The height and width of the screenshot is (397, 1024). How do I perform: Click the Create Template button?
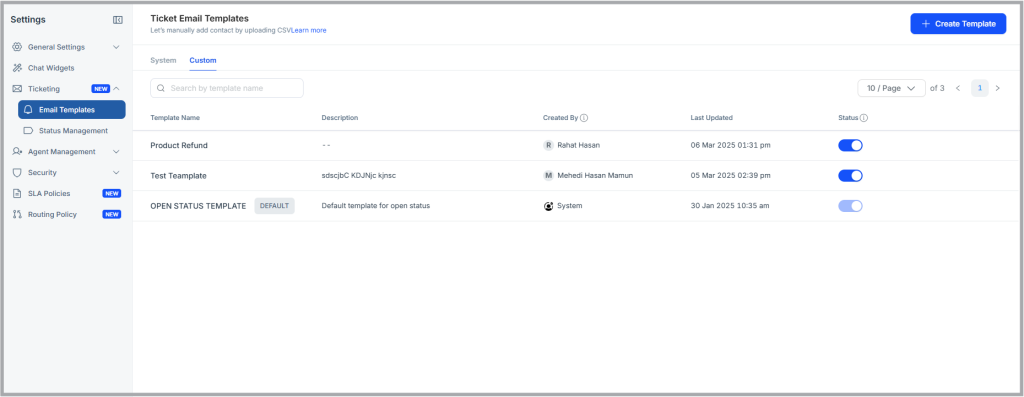pos(958,24)
